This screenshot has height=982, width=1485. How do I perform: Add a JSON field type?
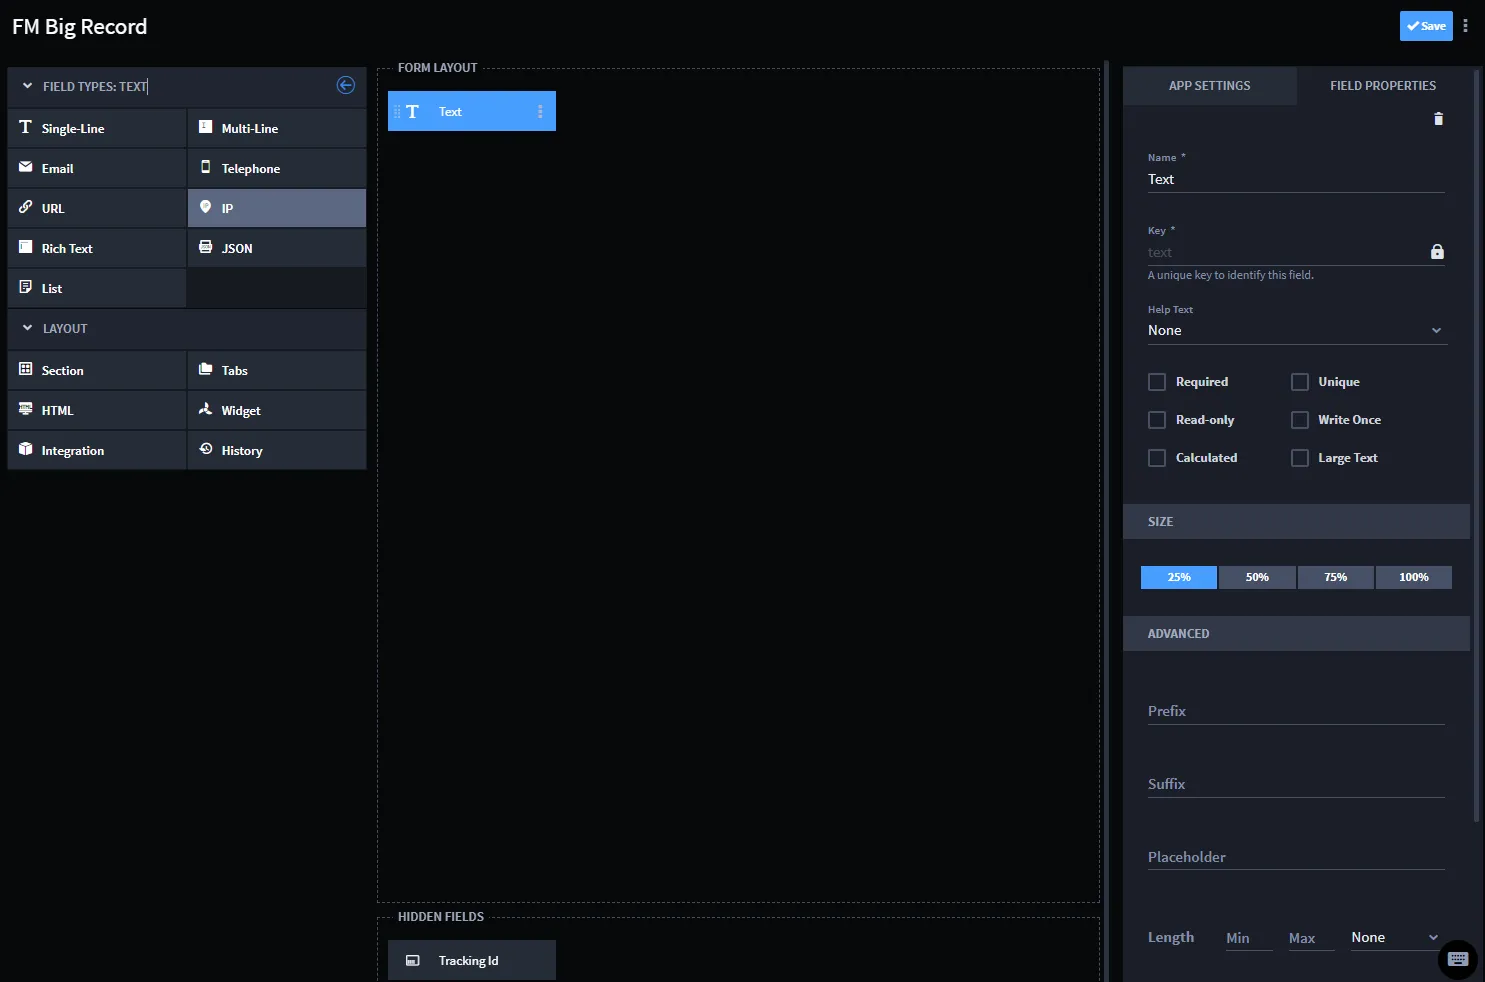[x=277, y=248]
